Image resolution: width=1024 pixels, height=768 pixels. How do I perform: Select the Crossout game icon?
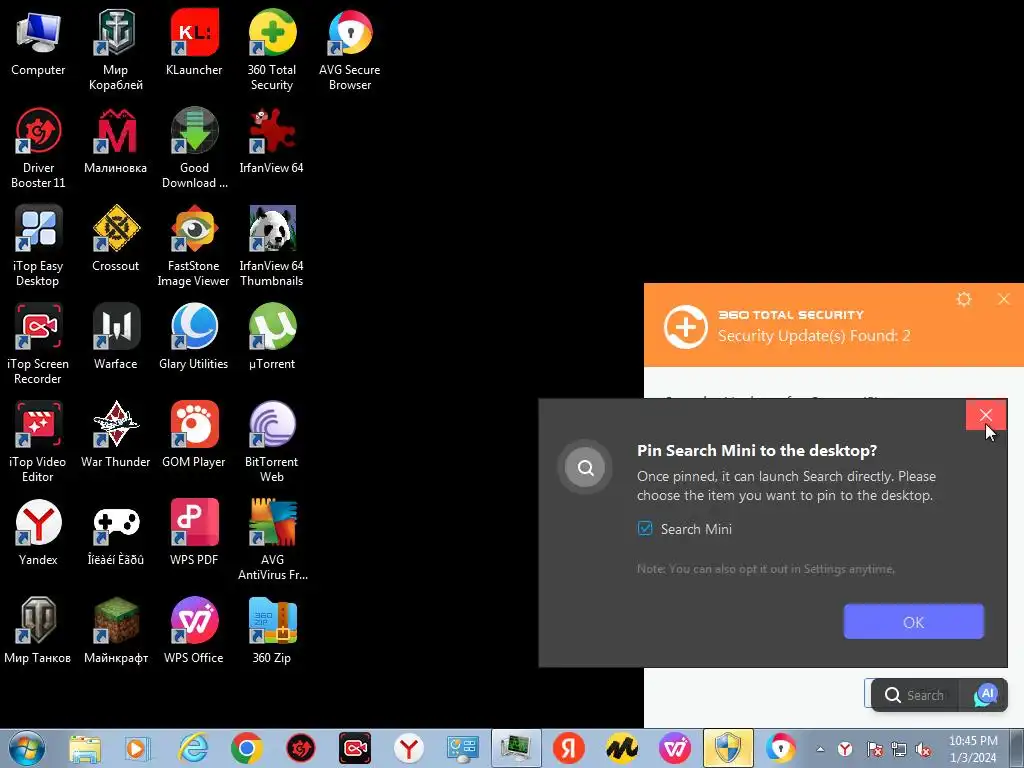tap(116, 239)
